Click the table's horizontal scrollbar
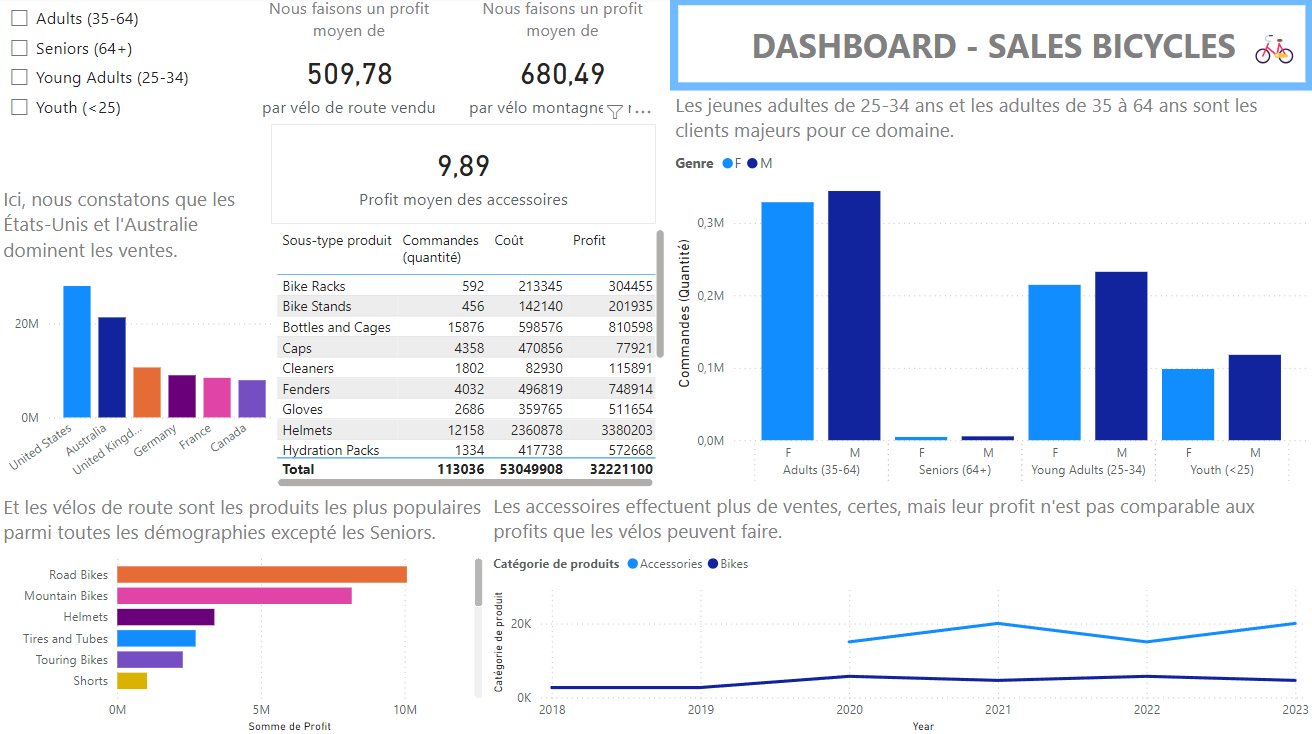 point(465,482)
